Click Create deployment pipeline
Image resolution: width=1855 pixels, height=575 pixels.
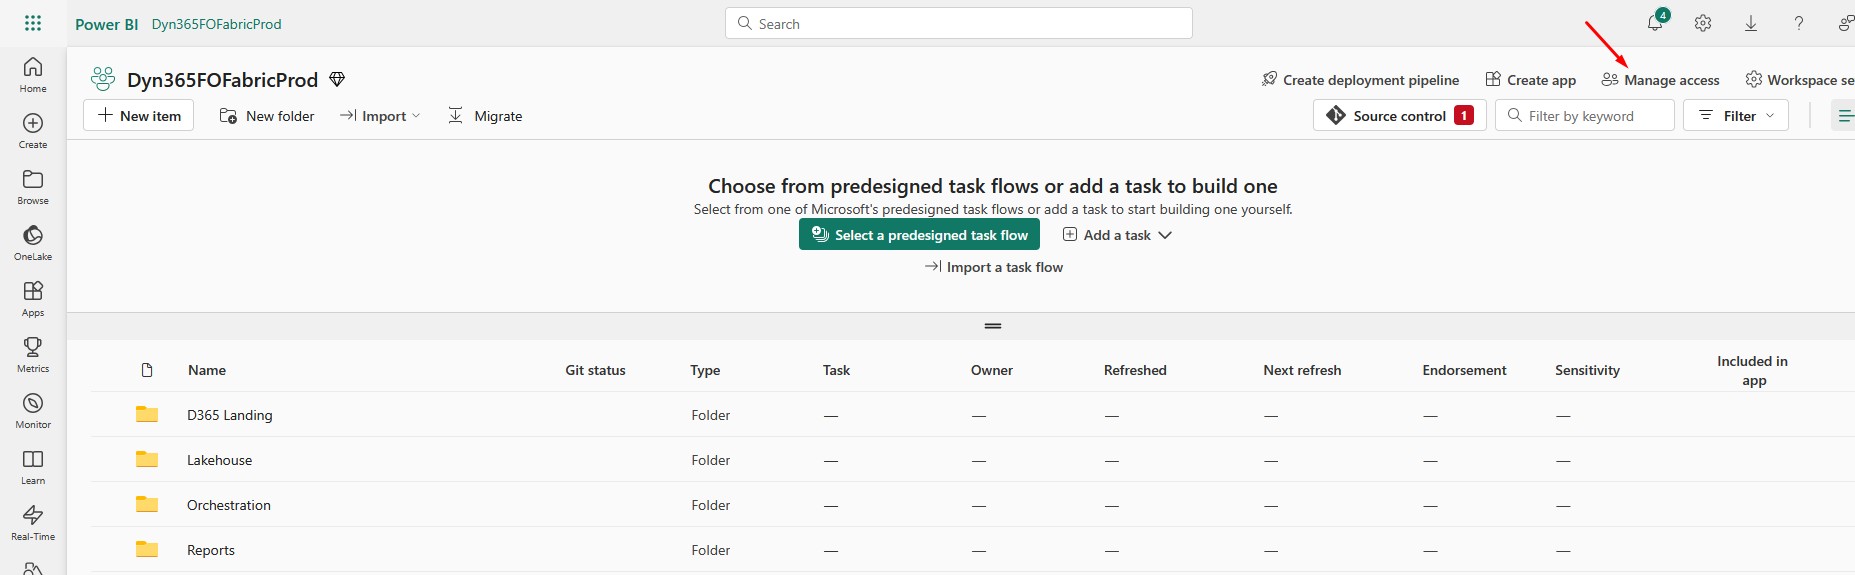tap(1360, 80)
